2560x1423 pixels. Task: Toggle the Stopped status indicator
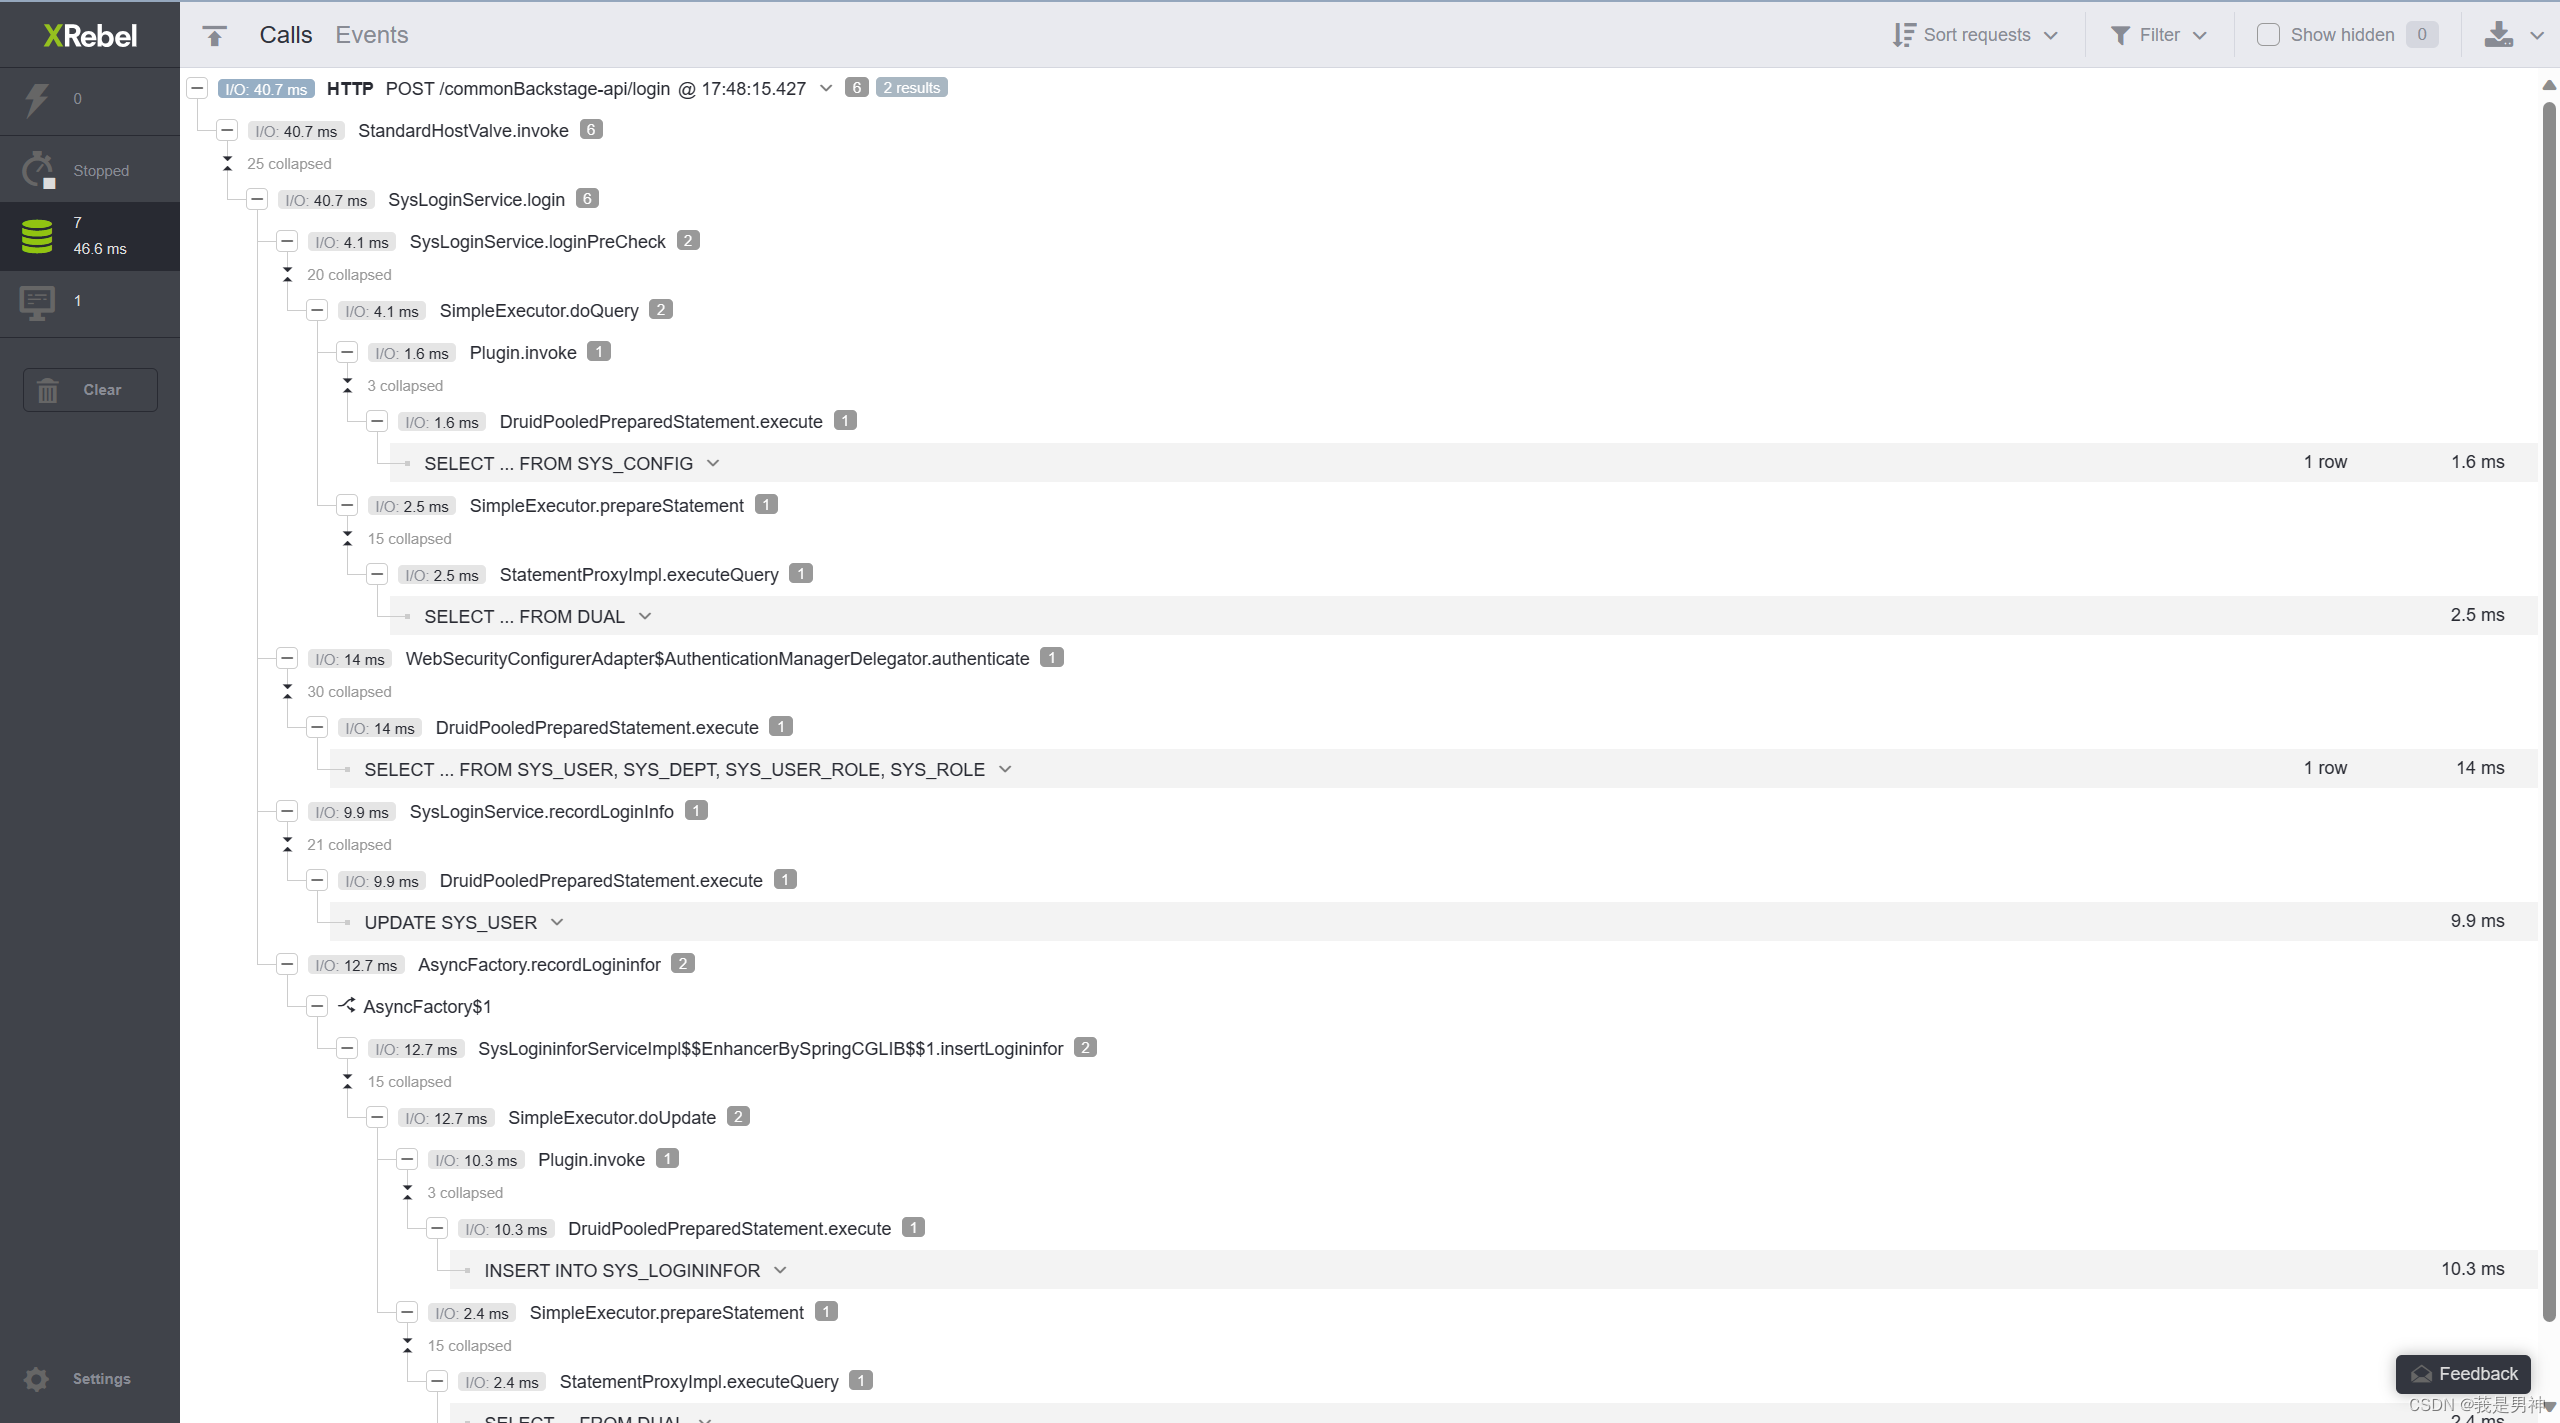(89, 170)
